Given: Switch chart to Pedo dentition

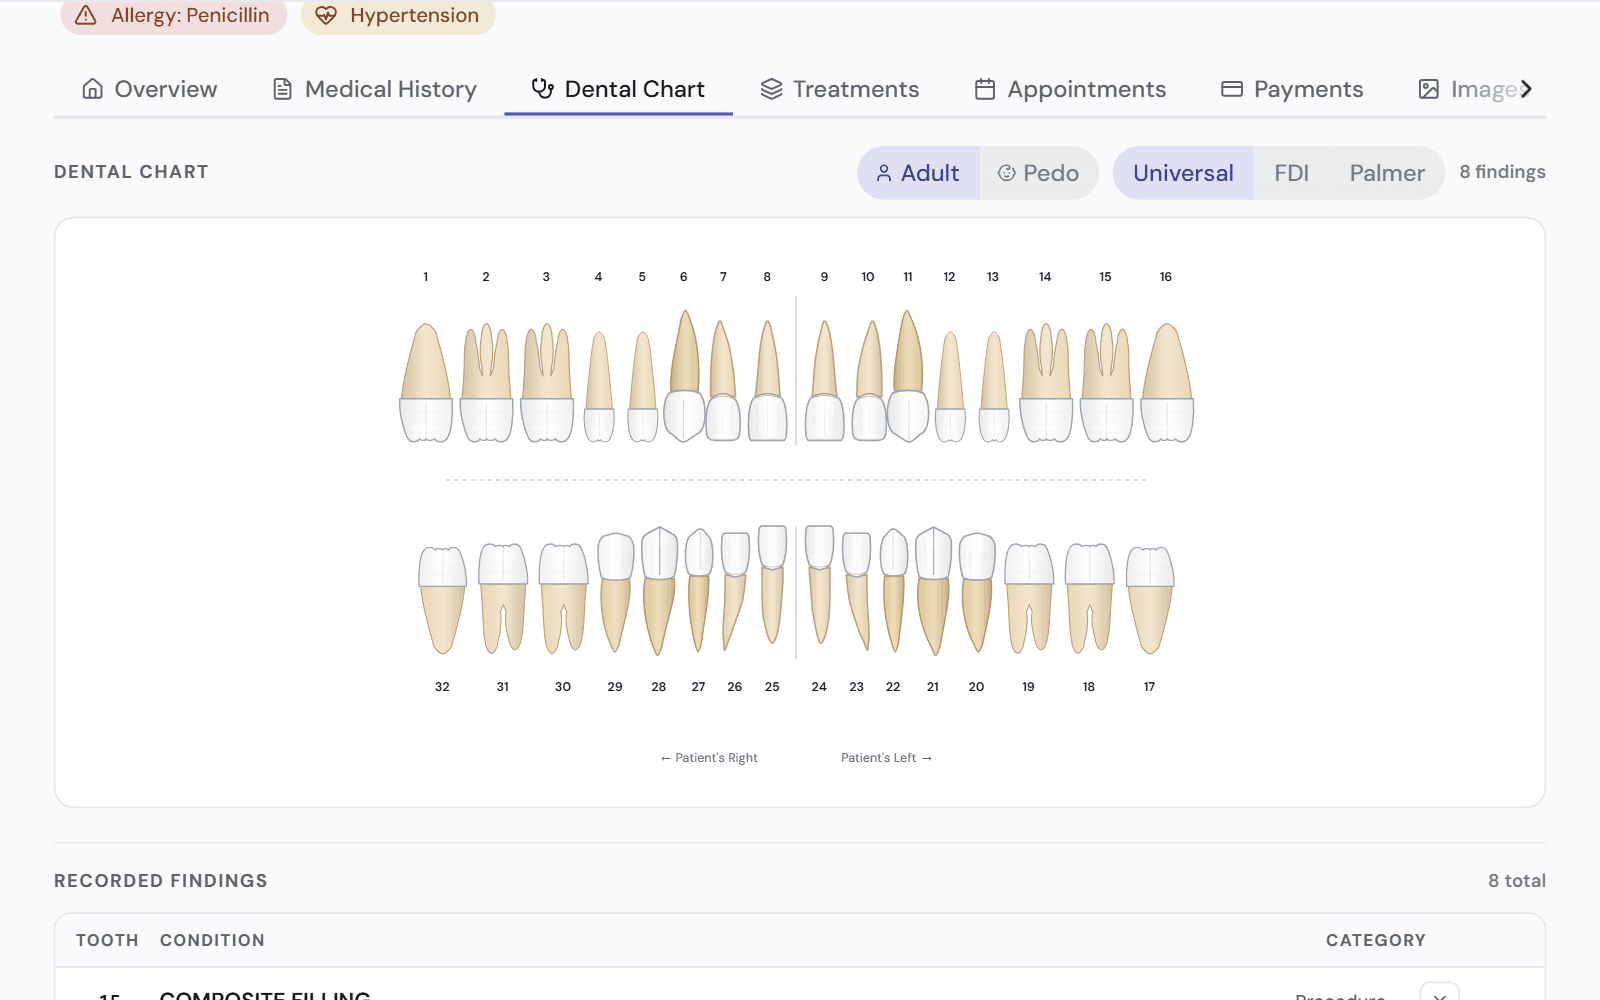Looking at the screenshot, I should (1038, 173).
